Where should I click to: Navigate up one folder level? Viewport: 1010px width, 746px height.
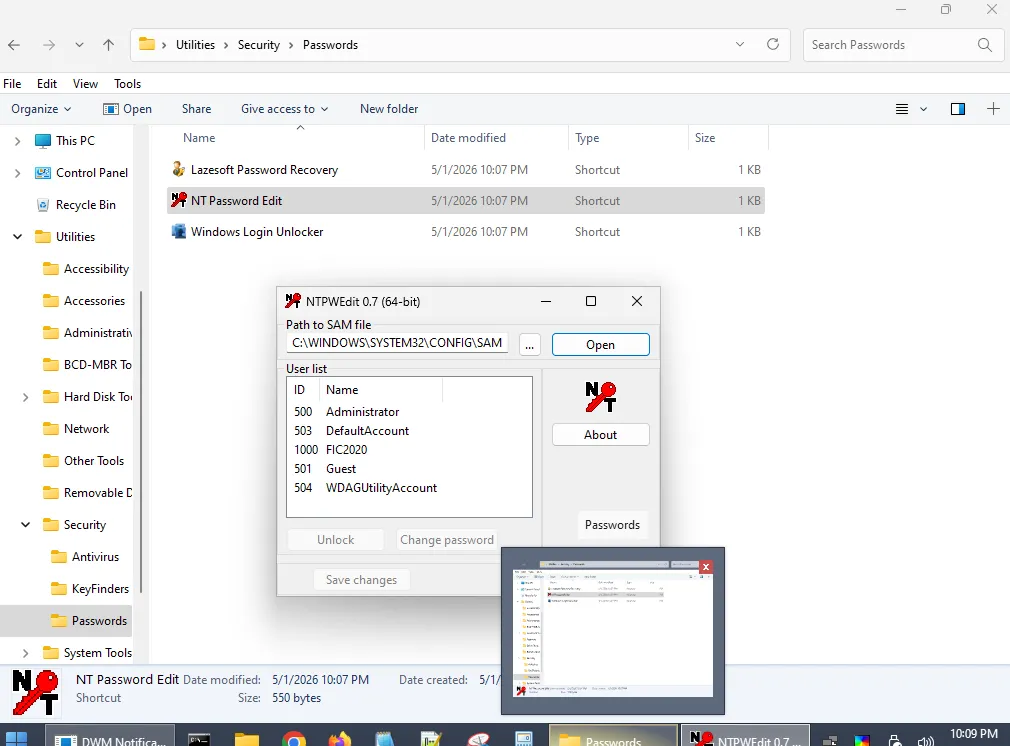108,45
